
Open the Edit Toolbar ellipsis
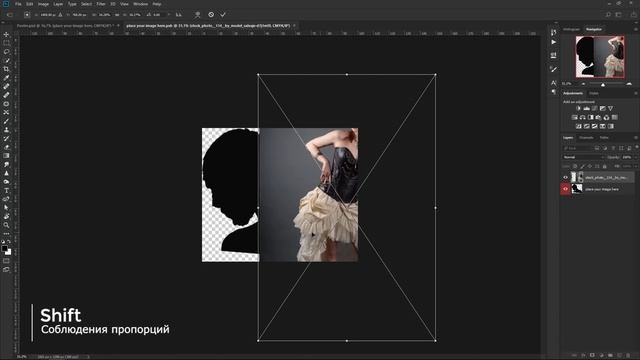click(6, 233)
